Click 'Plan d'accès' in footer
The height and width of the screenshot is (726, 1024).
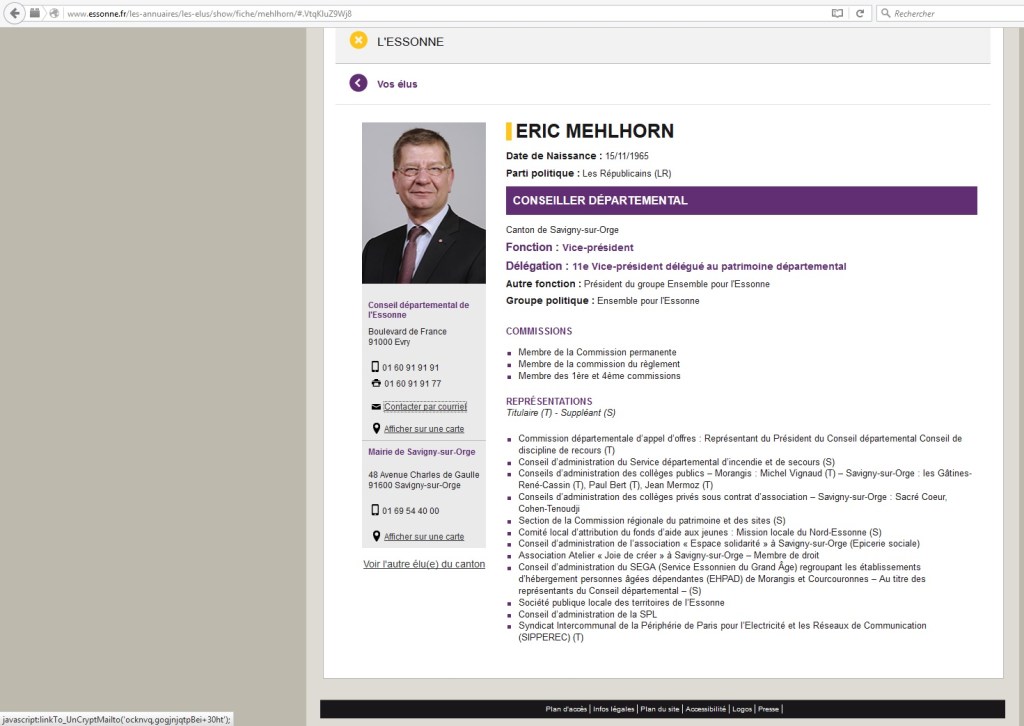click(x=566, y=709)
